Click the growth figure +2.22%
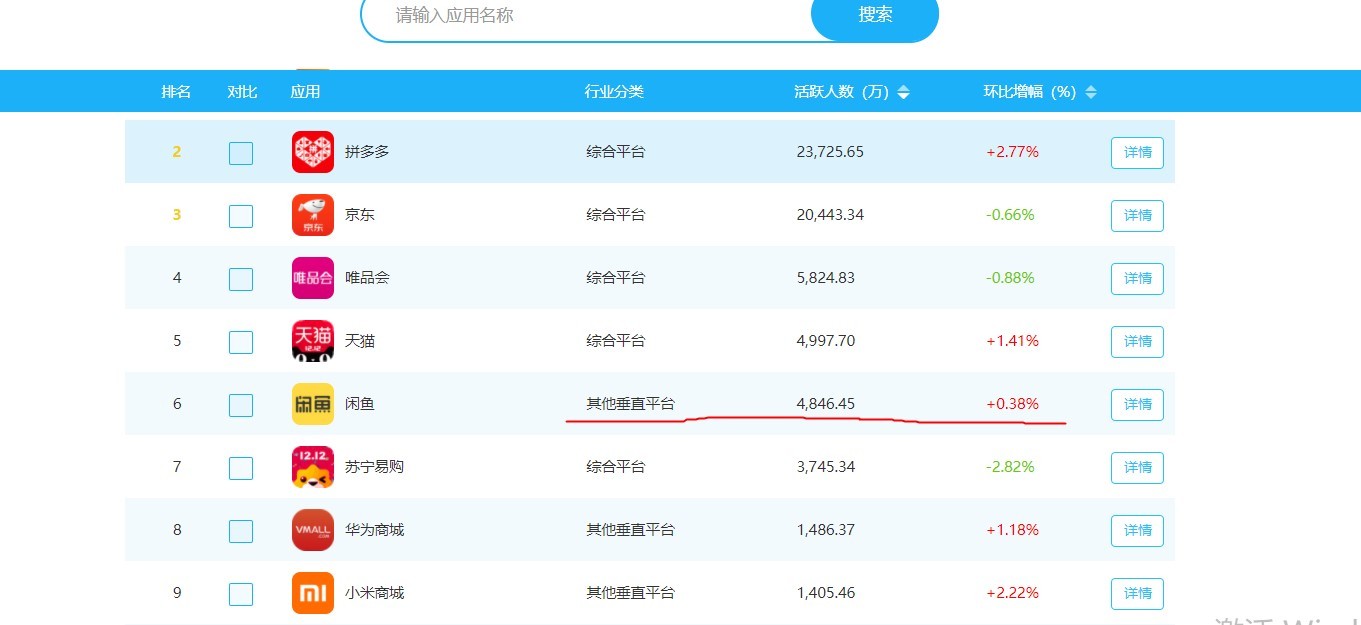 point(1012,593)
